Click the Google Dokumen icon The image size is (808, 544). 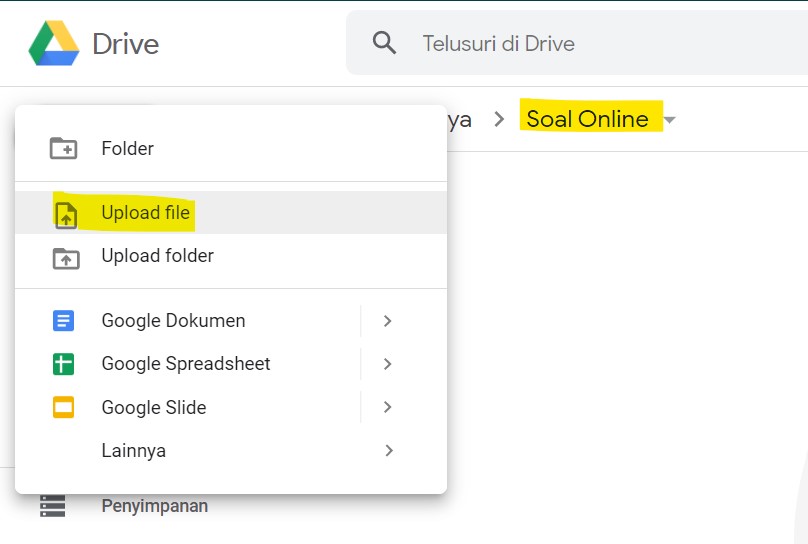pos(63,320)
